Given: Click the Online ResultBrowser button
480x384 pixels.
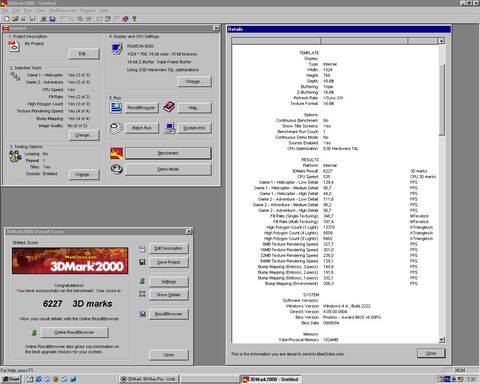Looking at the screenshot, I should click(74, 332).
